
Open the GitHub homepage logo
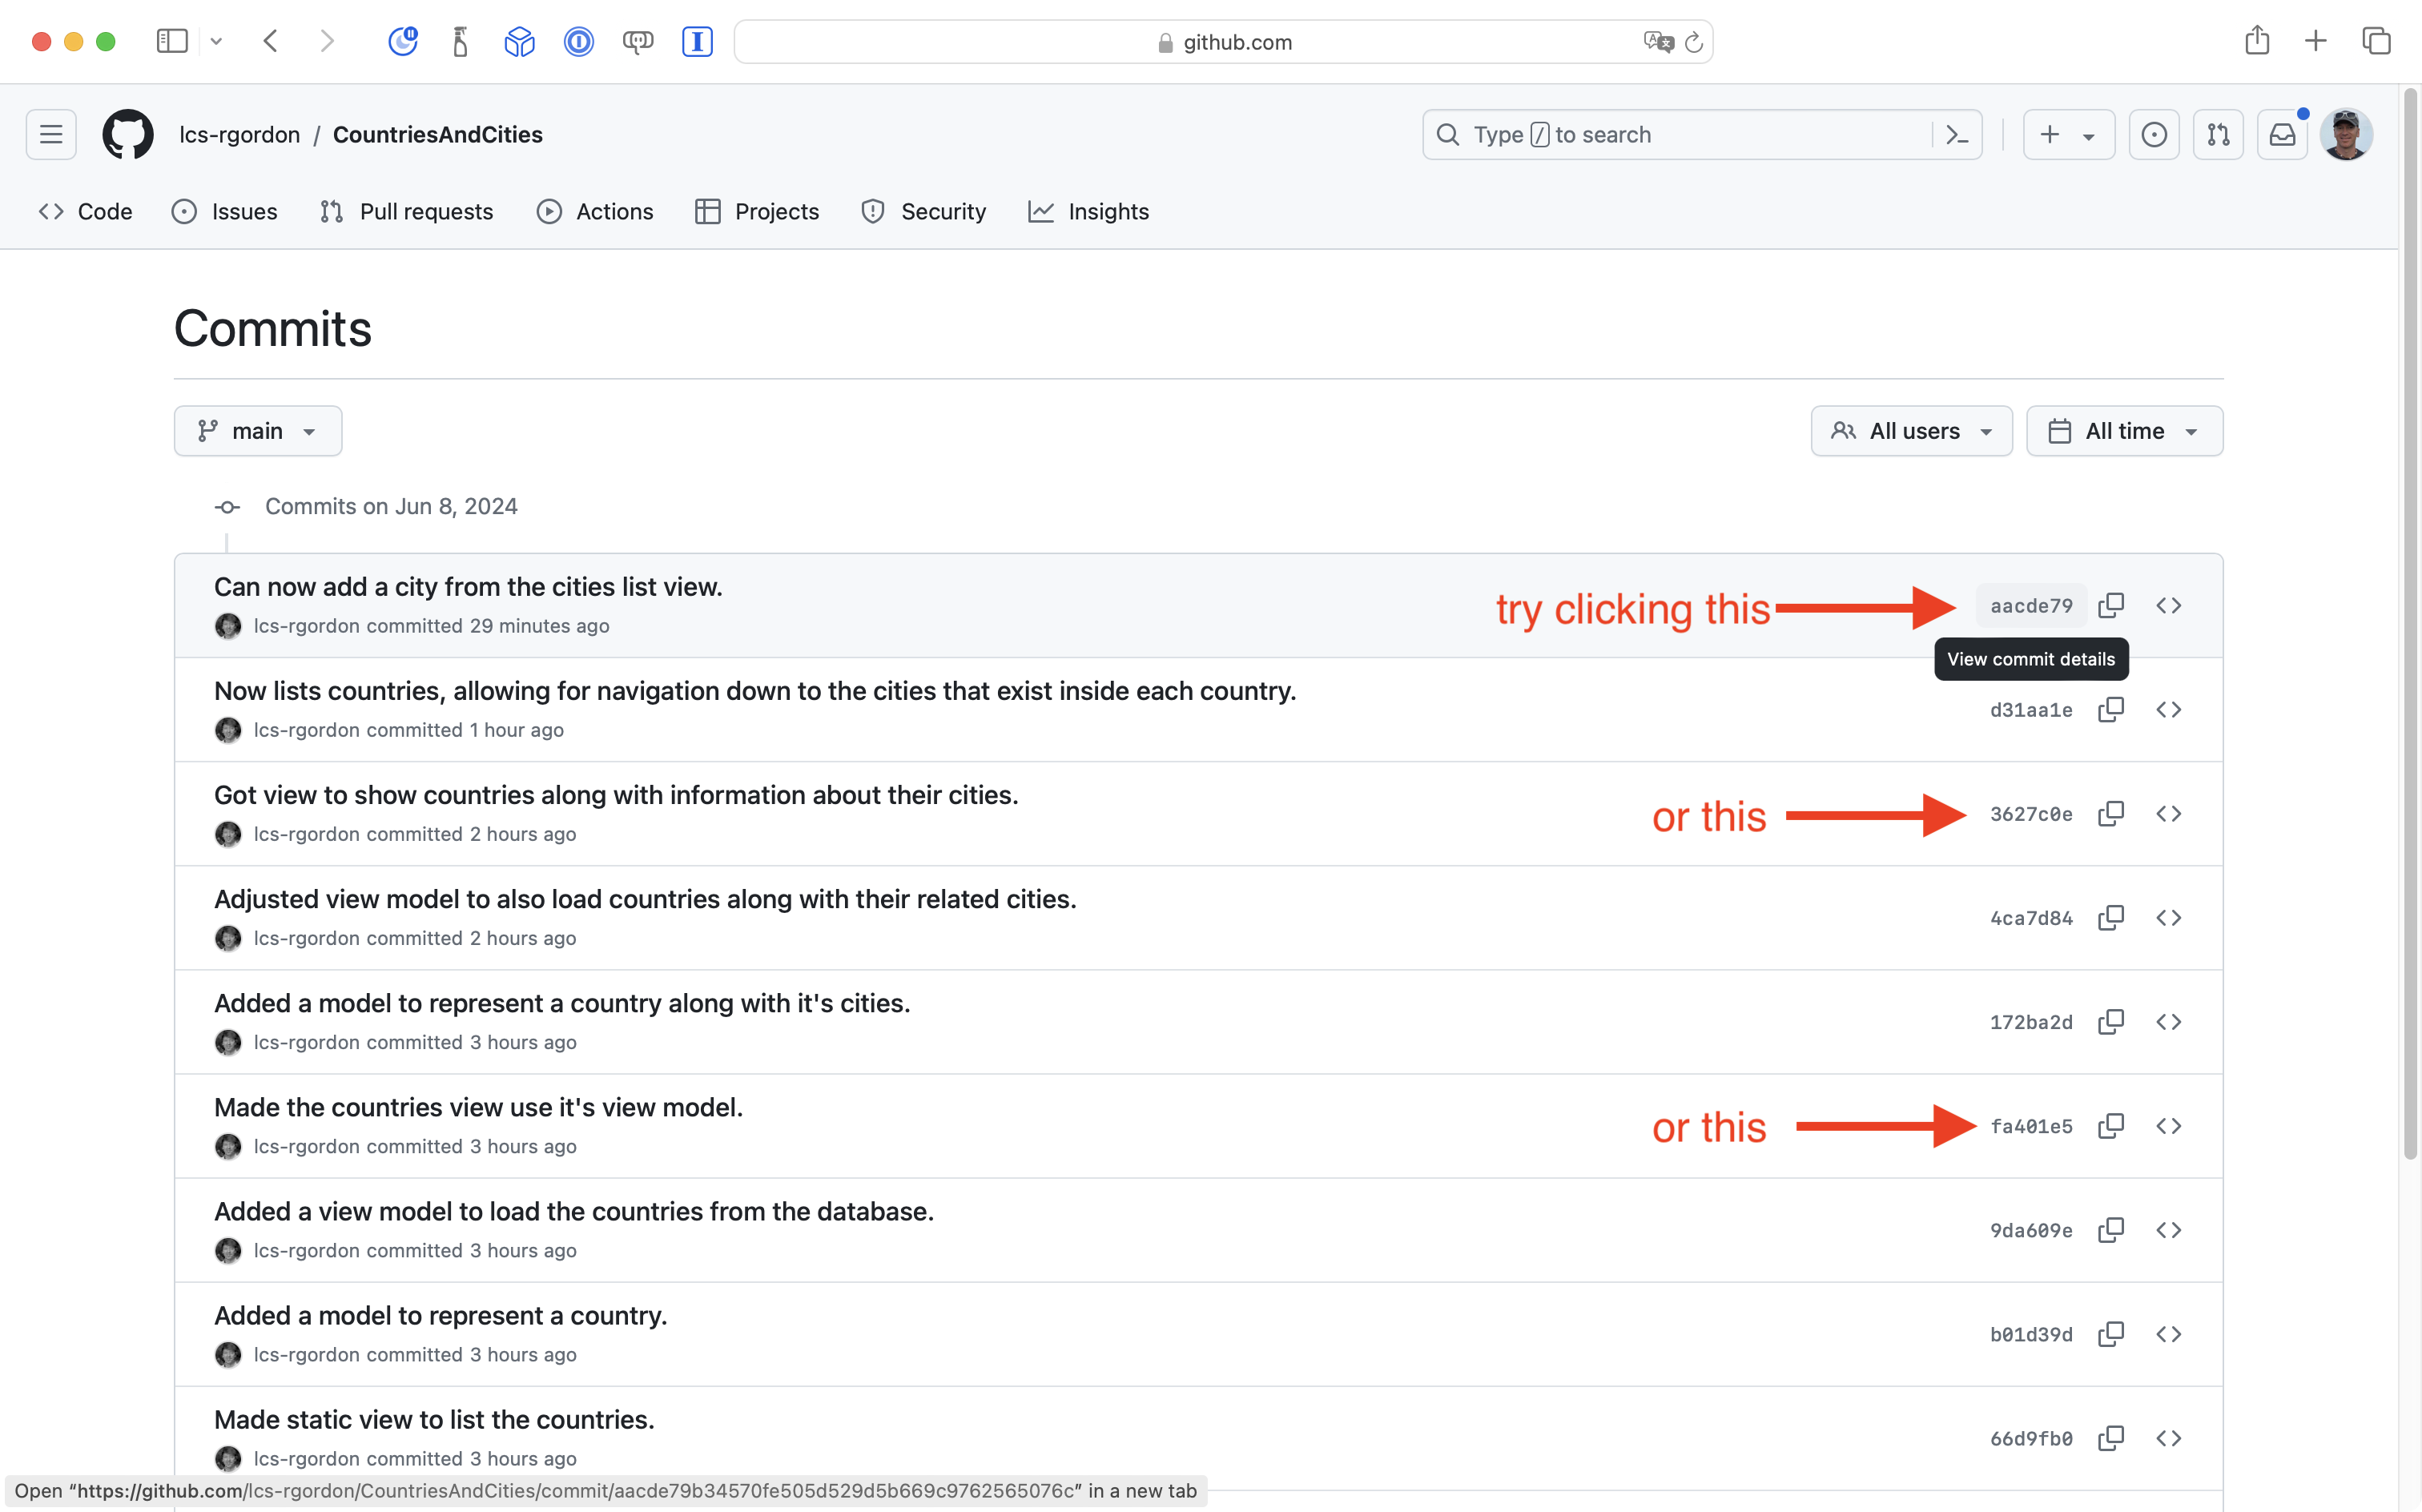(128, 134)
